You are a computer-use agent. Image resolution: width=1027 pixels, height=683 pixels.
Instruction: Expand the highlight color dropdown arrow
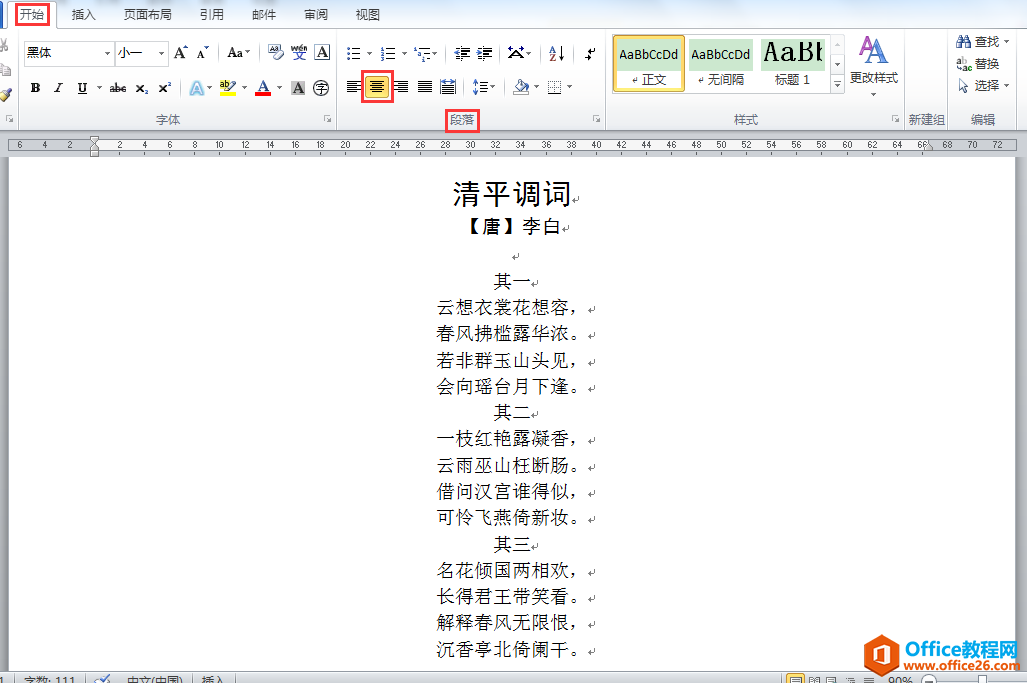point(244,88)
